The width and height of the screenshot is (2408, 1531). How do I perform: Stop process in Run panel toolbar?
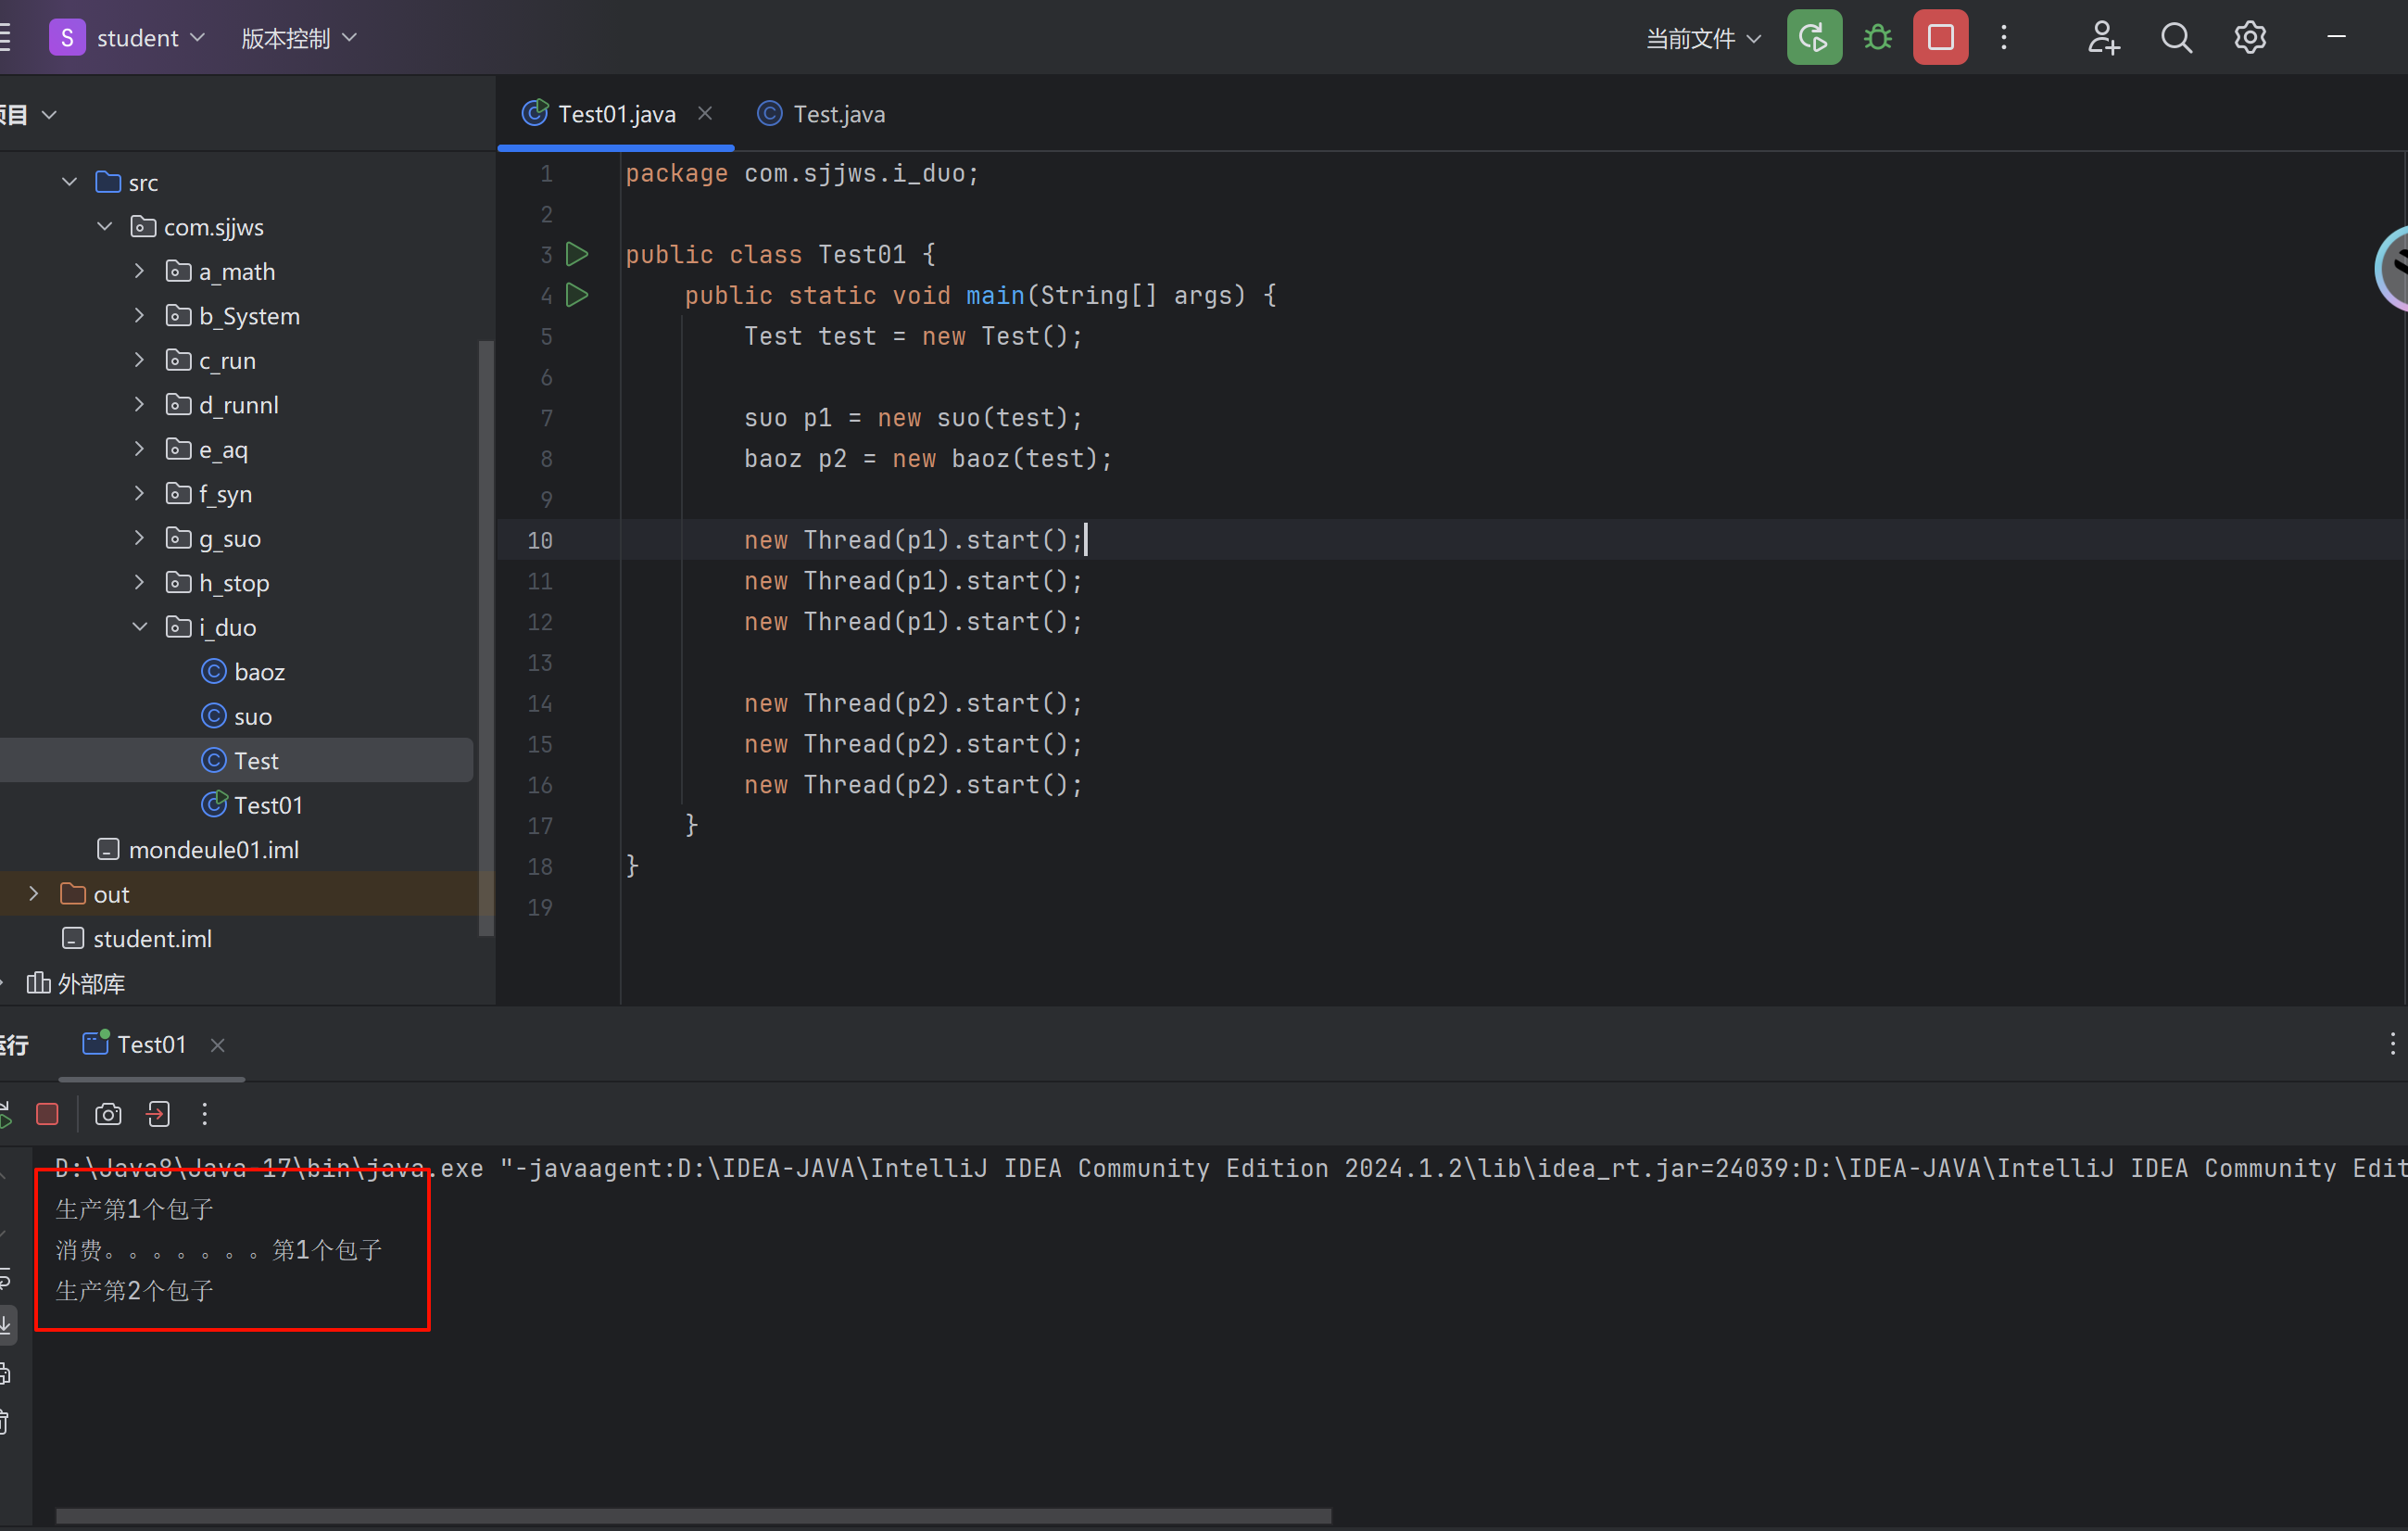click(47, 1114)
